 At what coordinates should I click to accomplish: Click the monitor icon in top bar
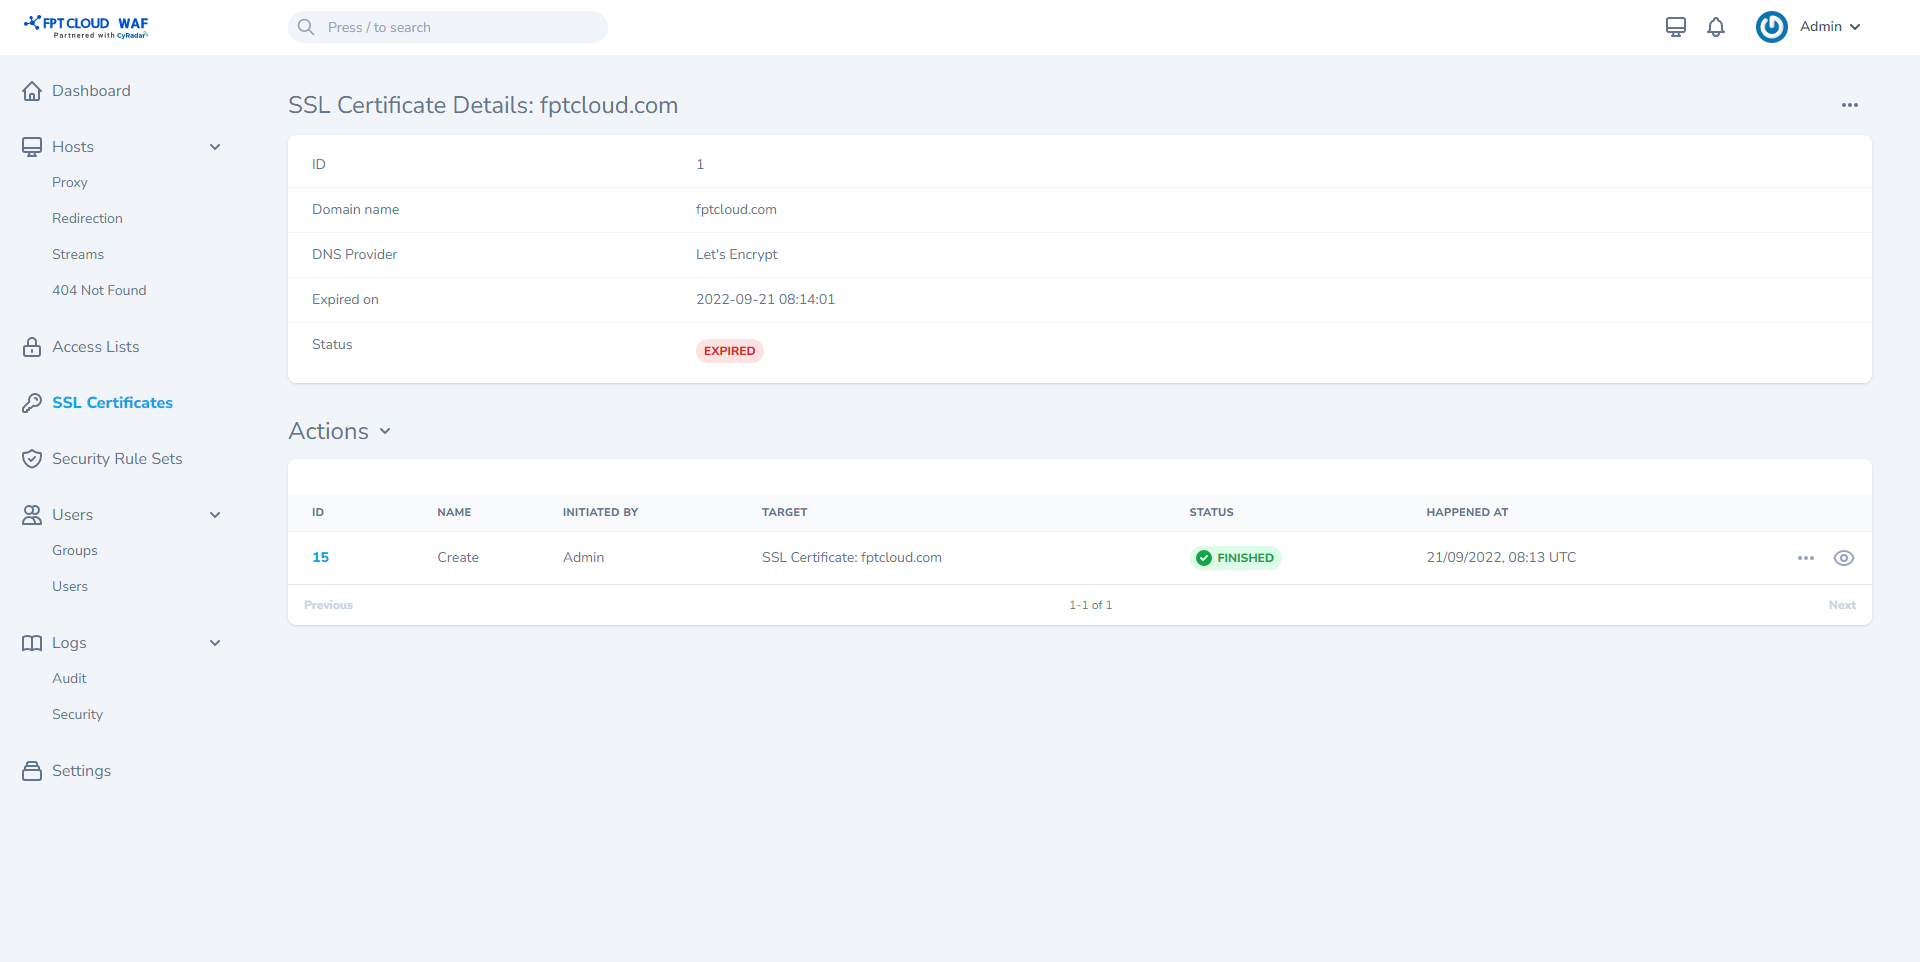(1676, 27)
